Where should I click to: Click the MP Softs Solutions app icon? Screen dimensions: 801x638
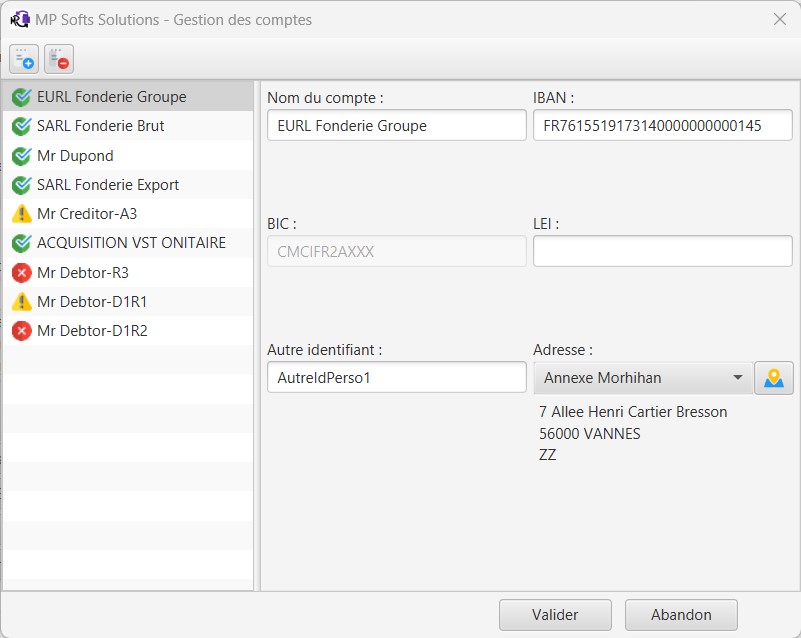(20, 19)
